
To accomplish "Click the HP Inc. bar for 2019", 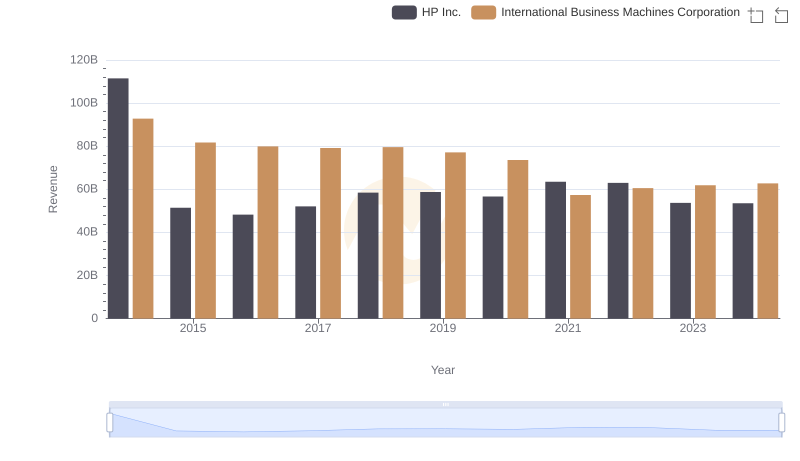I will pos(431,255).
